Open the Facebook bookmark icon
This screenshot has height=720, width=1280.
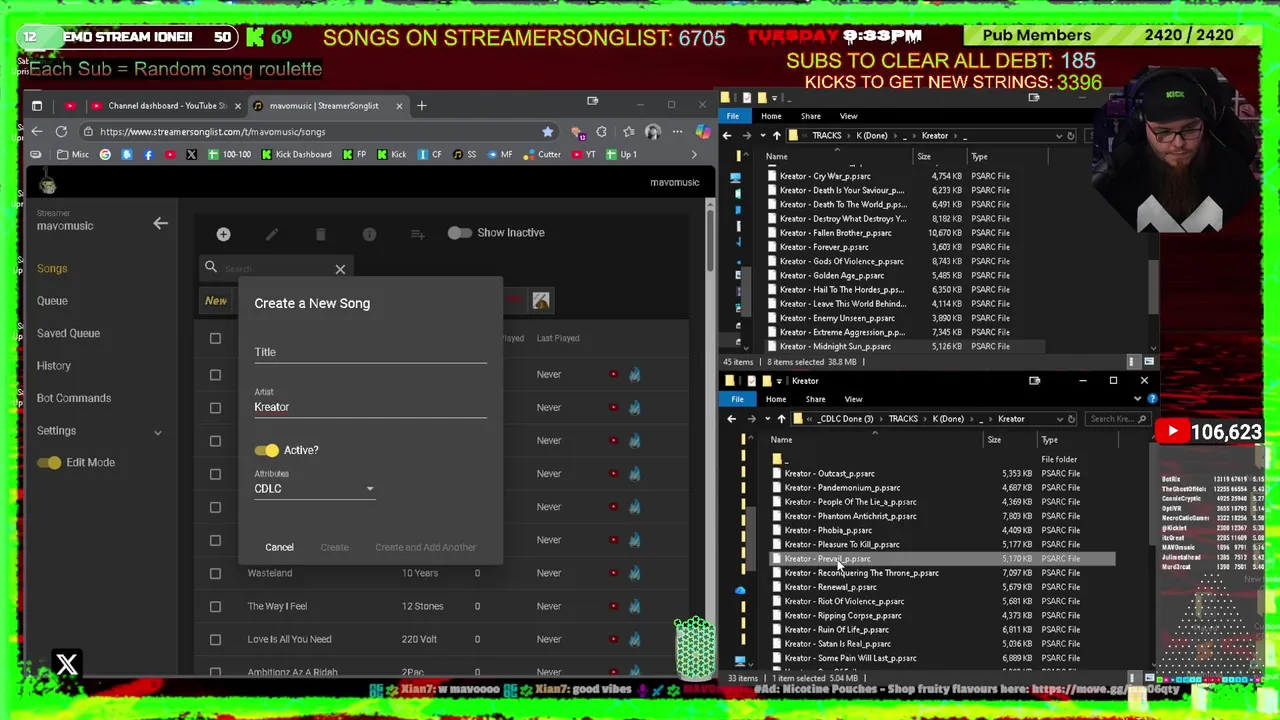(x=148, y=154)
